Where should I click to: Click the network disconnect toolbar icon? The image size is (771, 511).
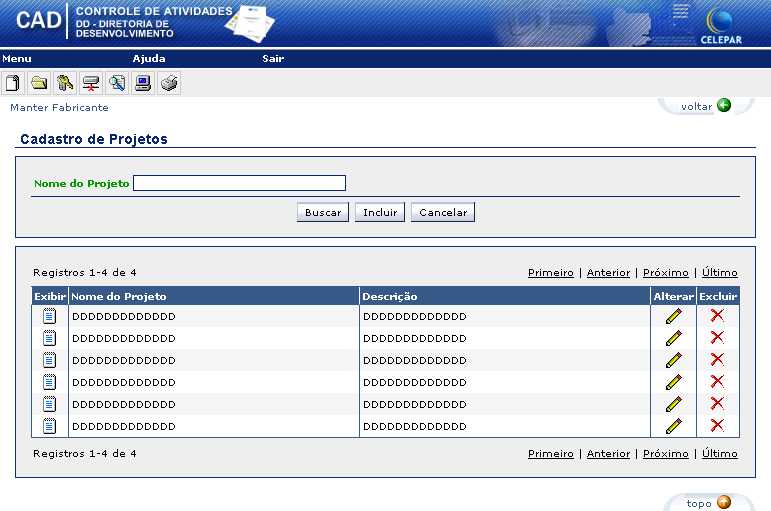pyautogui.click(x=91, y=83)
